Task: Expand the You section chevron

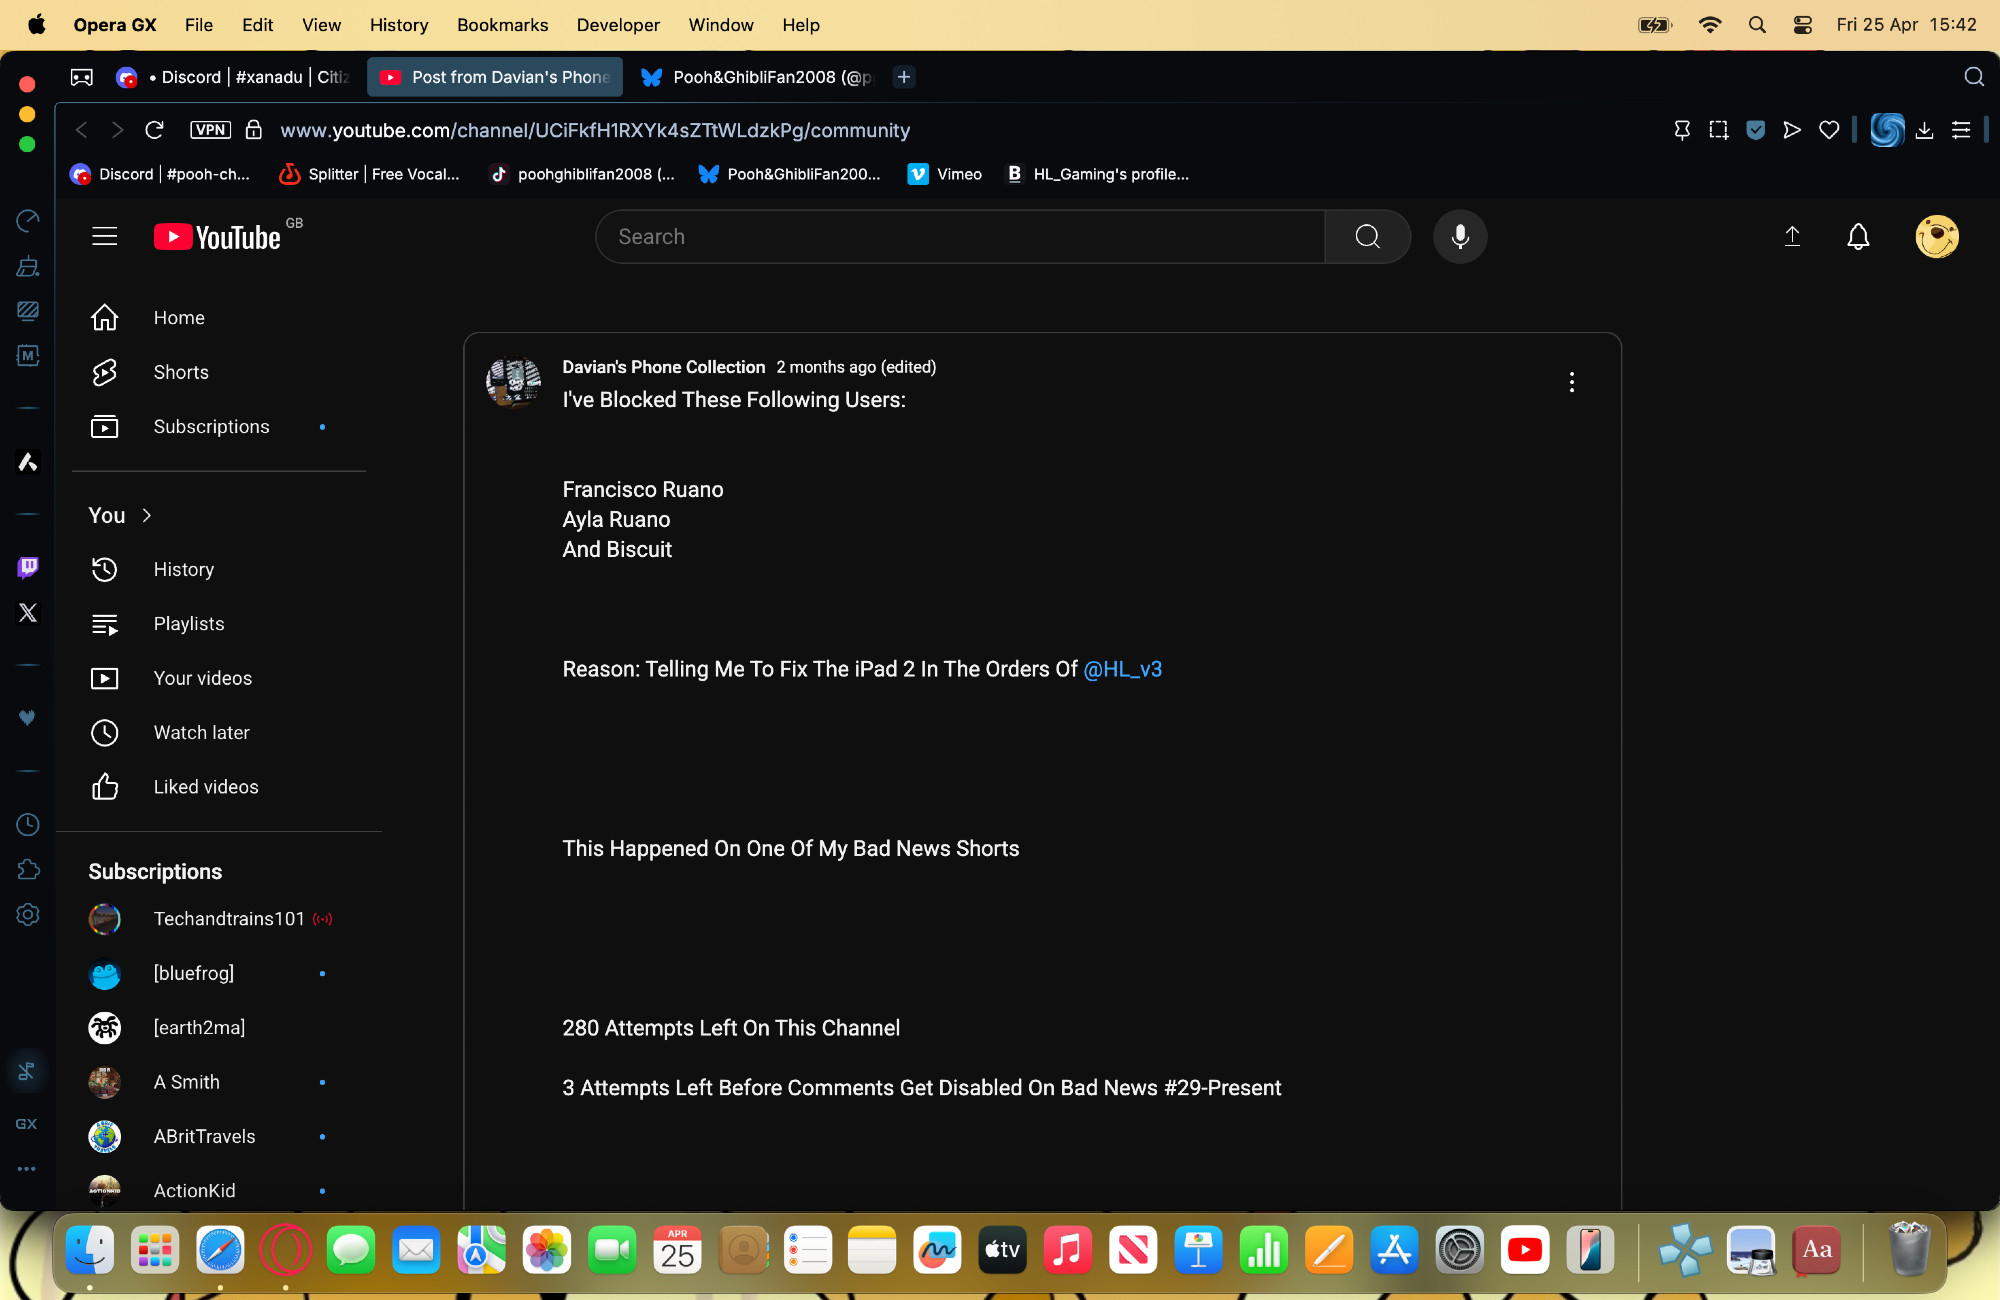Action: 147,516
